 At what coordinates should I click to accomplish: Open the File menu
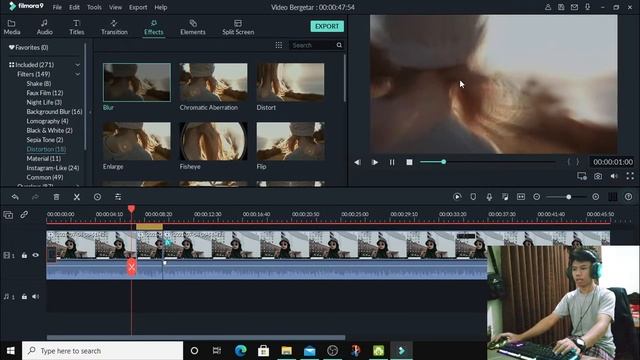point(57,7)
